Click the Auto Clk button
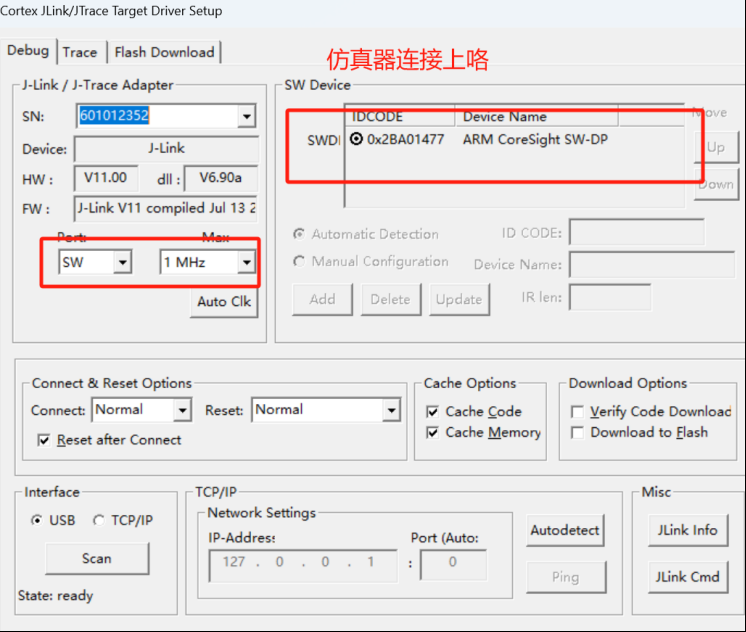This screenshot has width=746, height=632. (224, 302)
